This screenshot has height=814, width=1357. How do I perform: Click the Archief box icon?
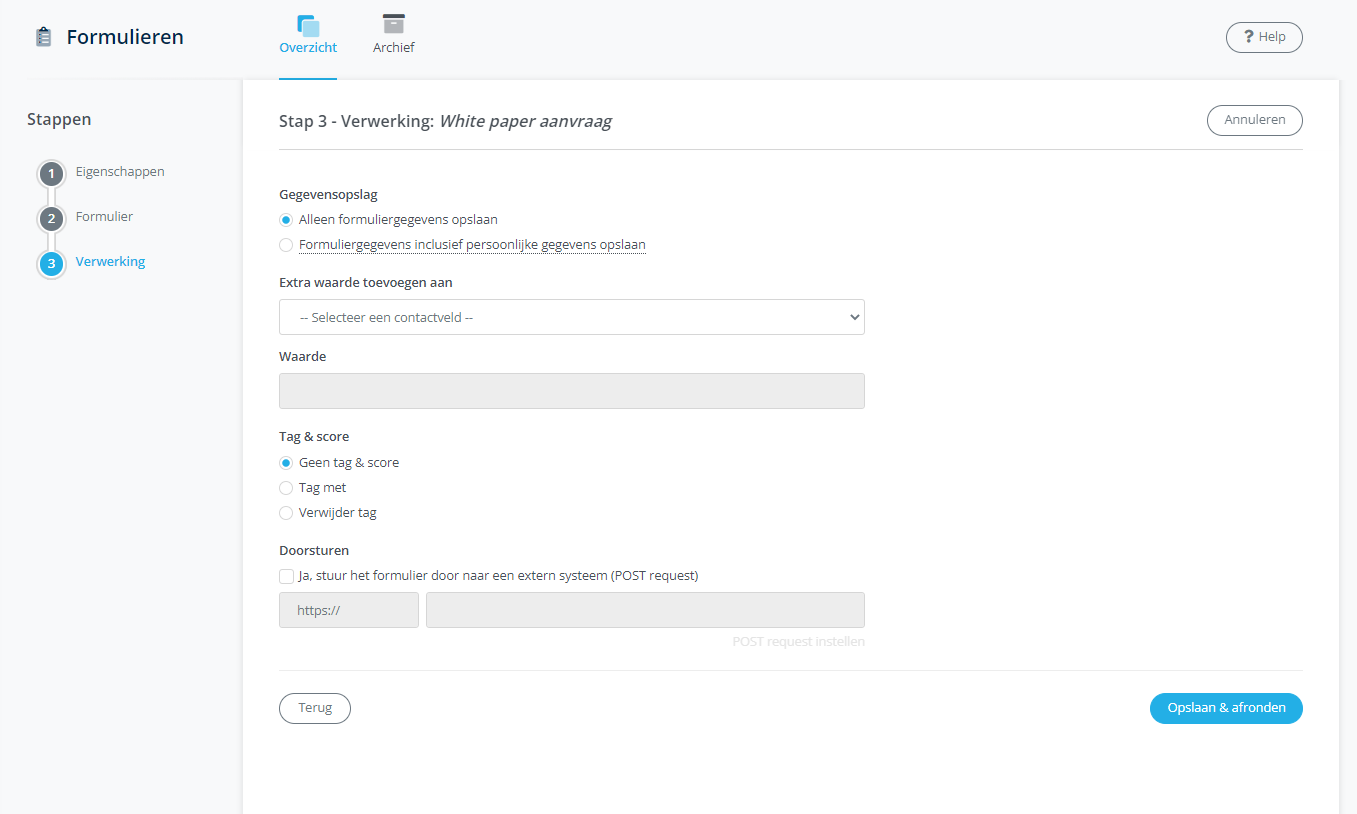point(393,25)
